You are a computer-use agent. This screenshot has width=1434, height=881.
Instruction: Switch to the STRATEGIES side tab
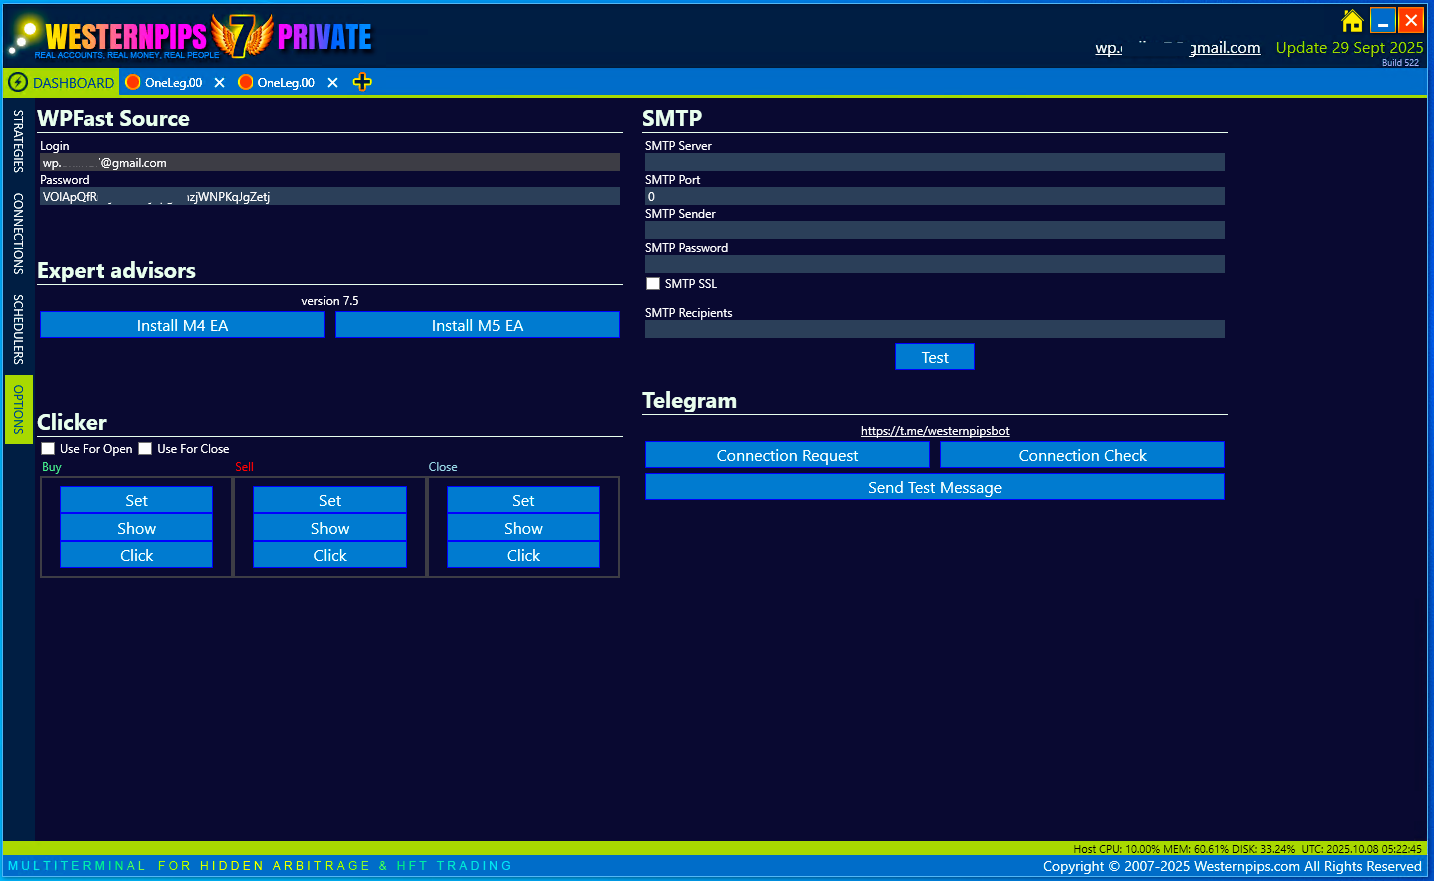tap(18, 141)
